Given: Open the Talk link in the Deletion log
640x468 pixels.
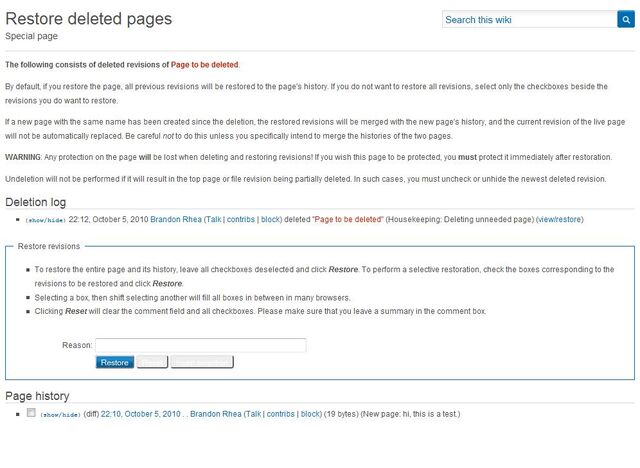Looking at the screenshot, I should [x=213, y=219].
